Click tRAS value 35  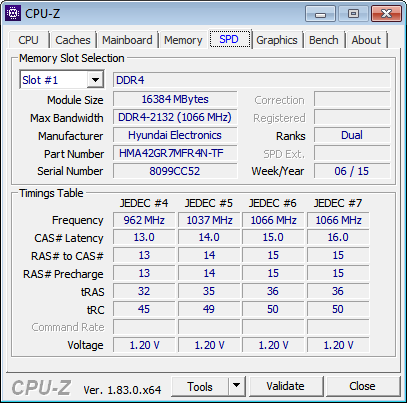tap(209, 291)
